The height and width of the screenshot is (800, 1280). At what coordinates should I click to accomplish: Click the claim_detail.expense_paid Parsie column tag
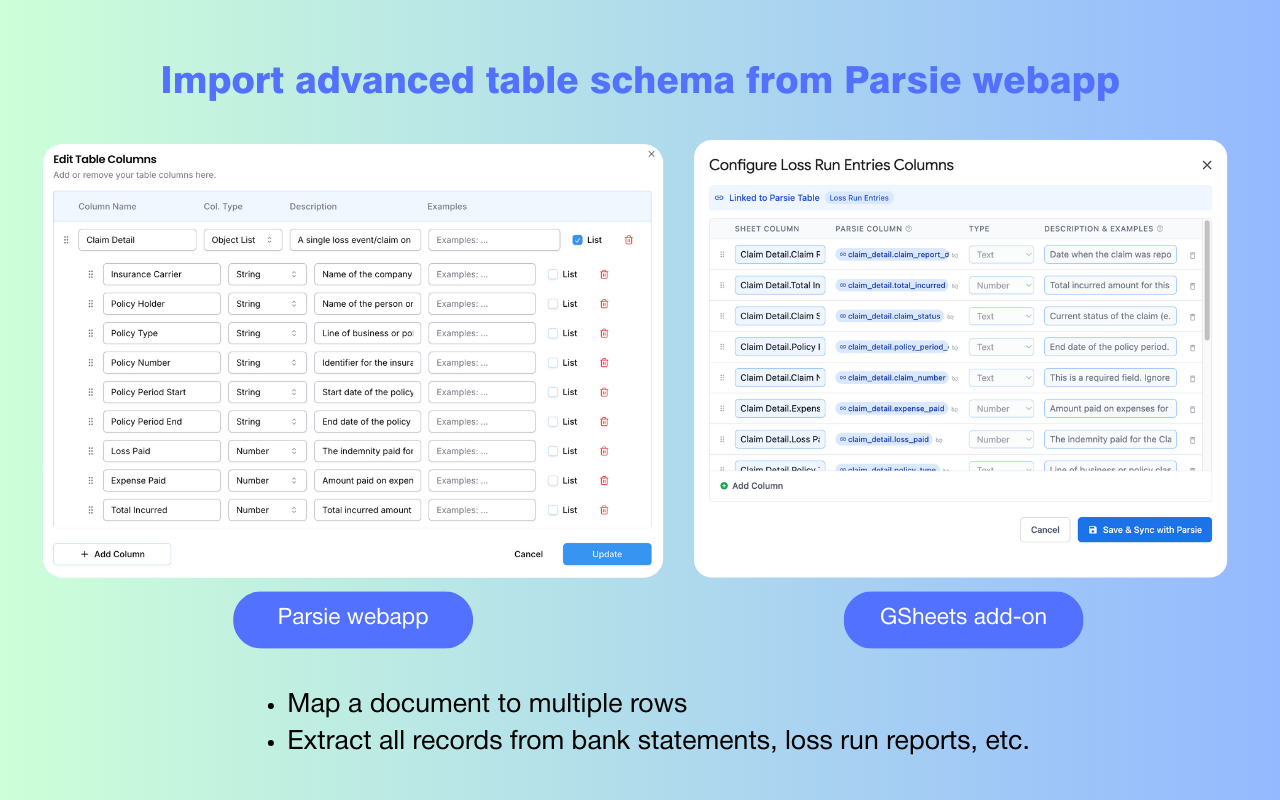point(892,409)
